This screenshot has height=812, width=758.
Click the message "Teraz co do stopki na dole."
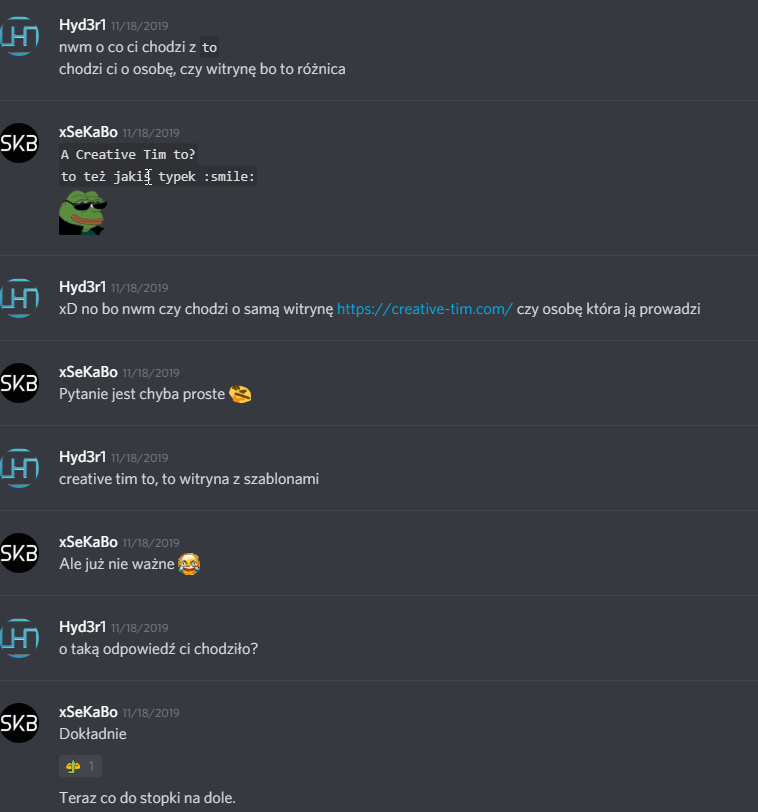tap(147, 798)
